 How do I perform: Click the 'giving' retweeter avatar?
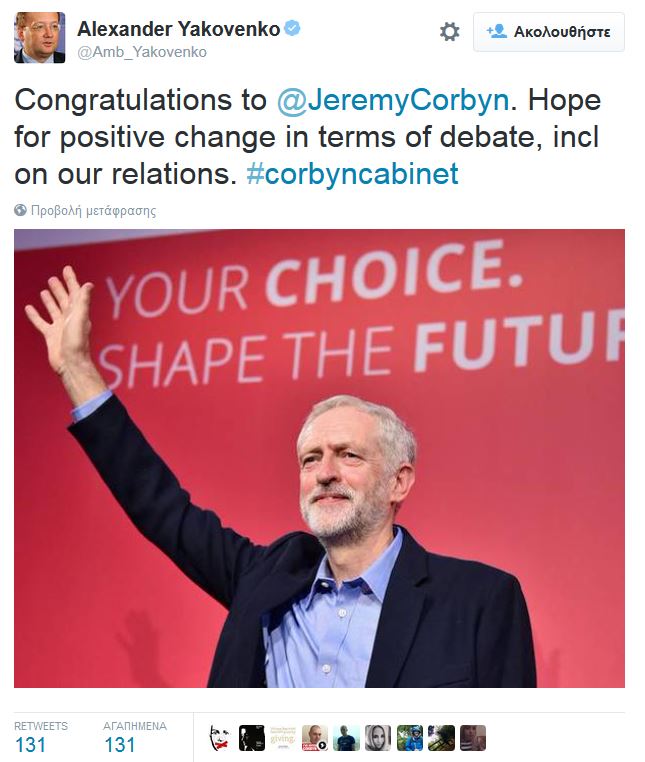pyautogui.click(x=283, y=738)
